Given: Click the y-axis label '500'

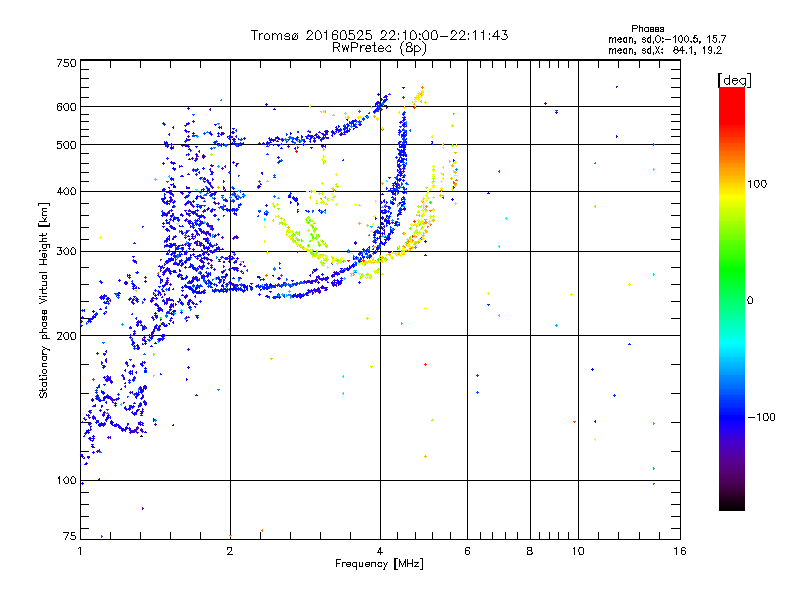Looking at the screenshot, I should click(66, 145).
